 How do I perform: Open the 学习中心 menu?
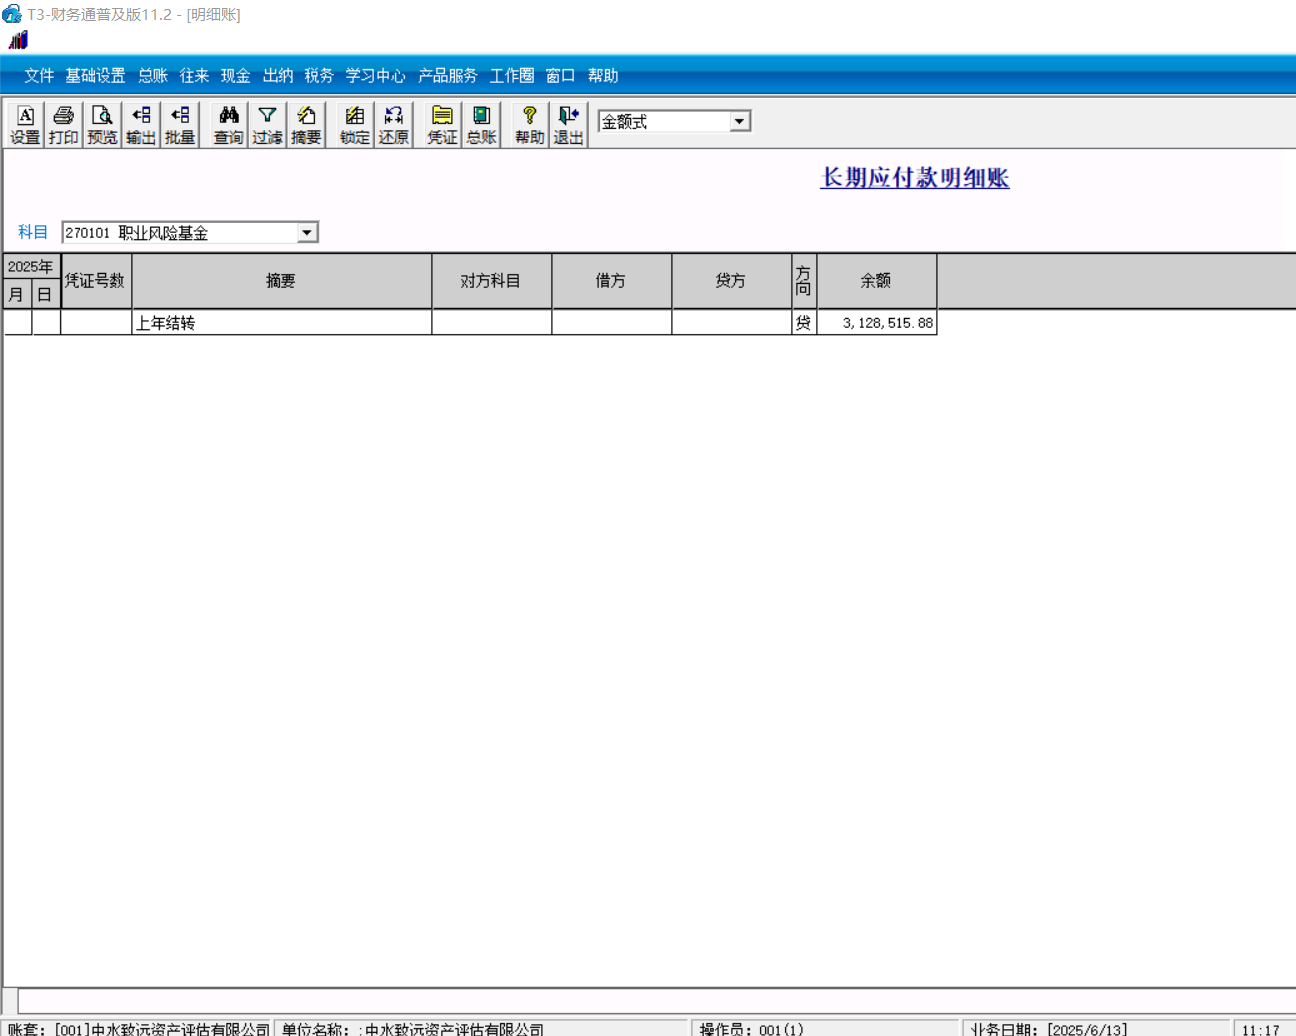click(x=375, y=76)
